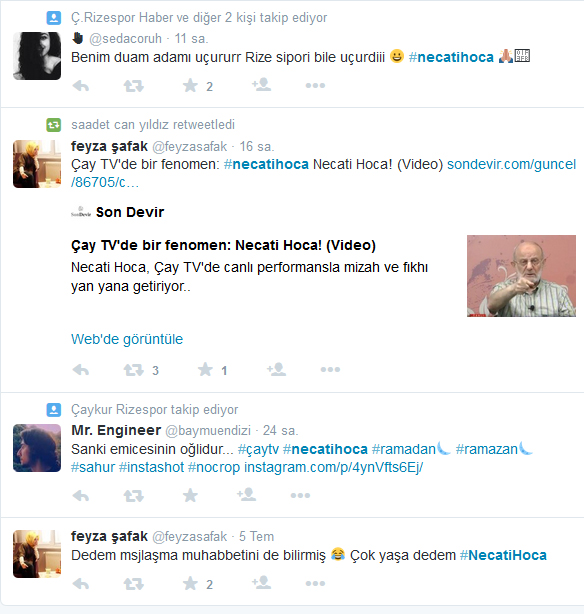Viewport: 584px width, 614px height.
Task: Follow Mr. Engineer with add-person icon
Action: click(246, 495)
